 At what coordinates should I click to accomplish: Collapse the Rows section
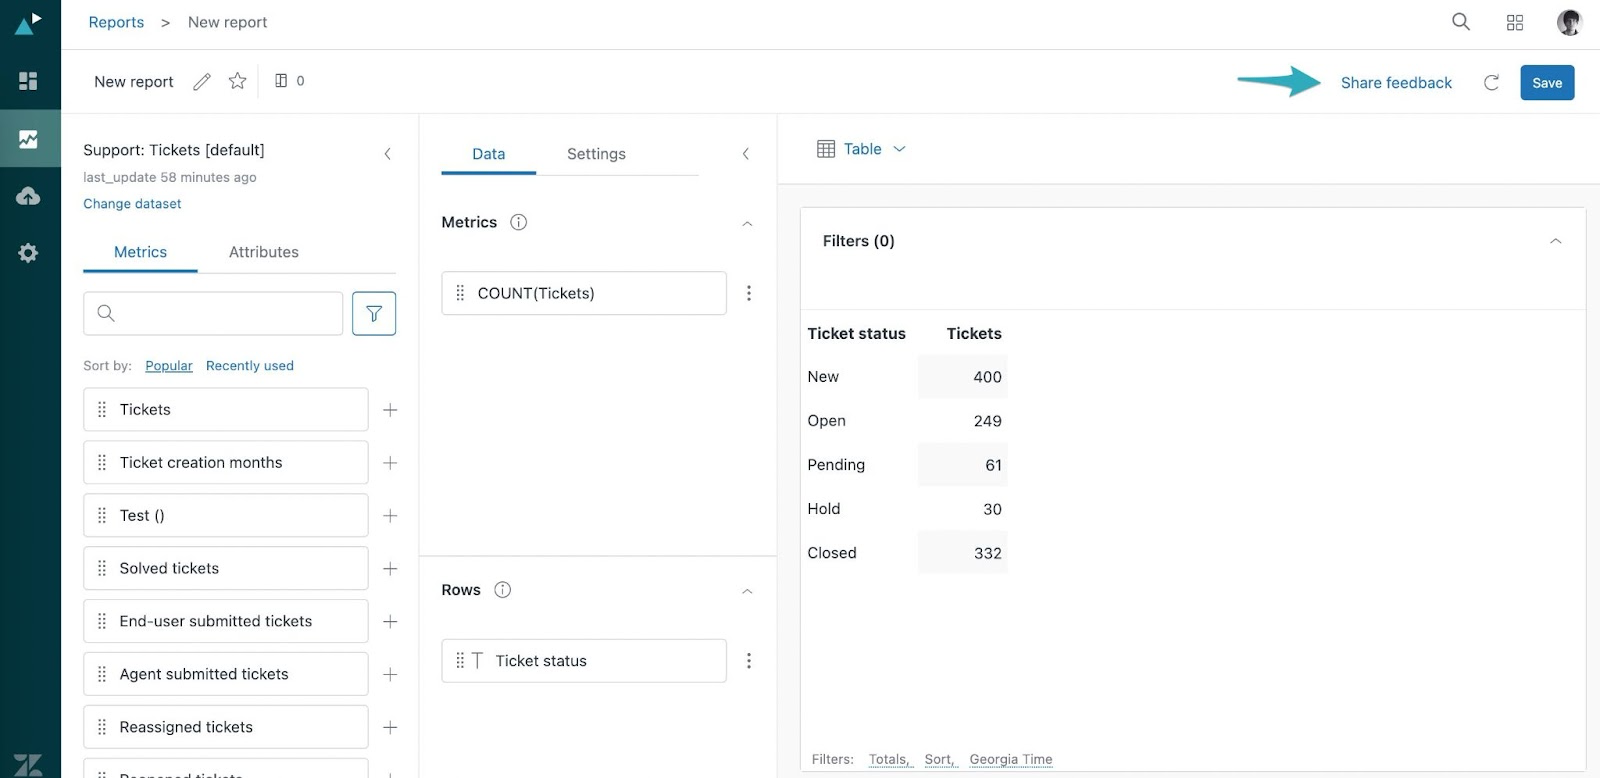coord(747,591)
